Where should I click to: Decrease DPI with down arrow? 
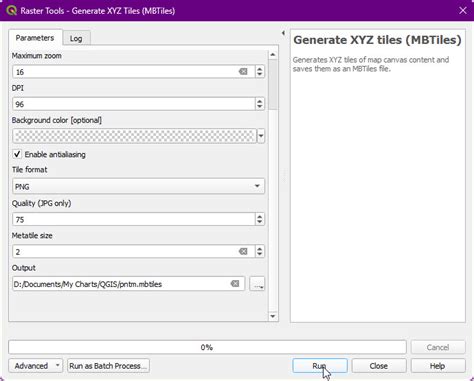(260, 107)
